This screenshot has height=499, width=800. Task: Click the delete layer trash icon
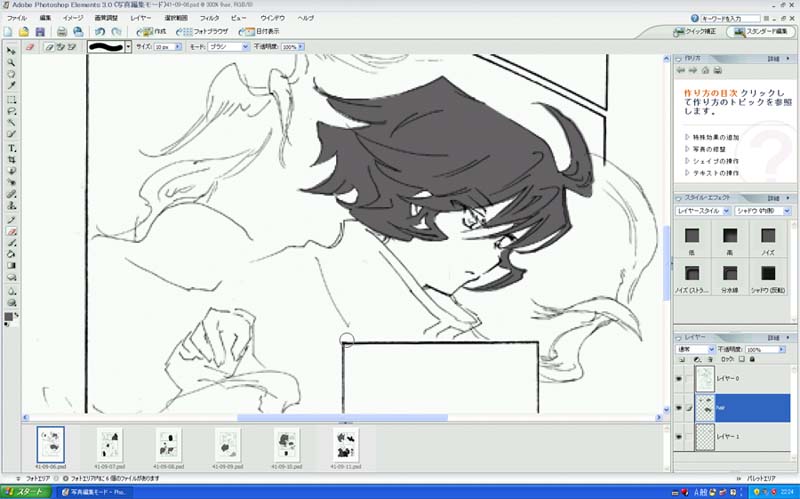click(x=710, y=360)
